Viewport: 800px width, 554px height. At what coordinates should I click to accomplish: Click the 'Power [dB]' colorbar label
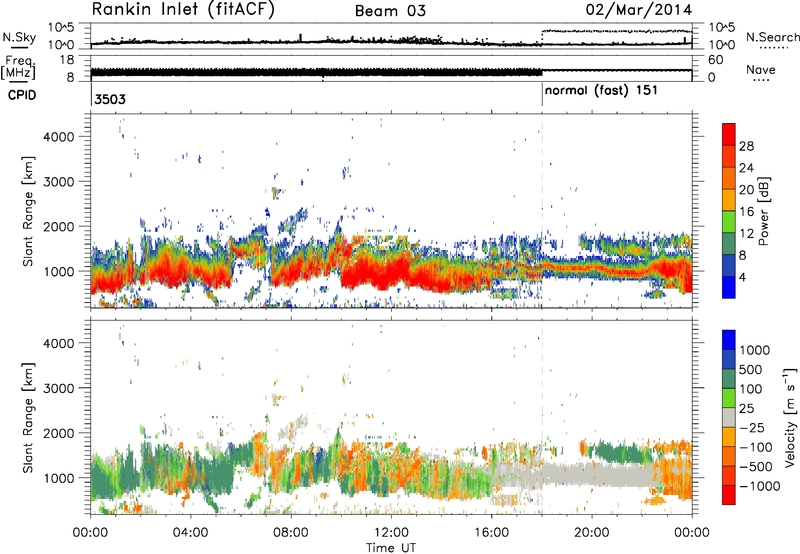(x=763, y=212)
